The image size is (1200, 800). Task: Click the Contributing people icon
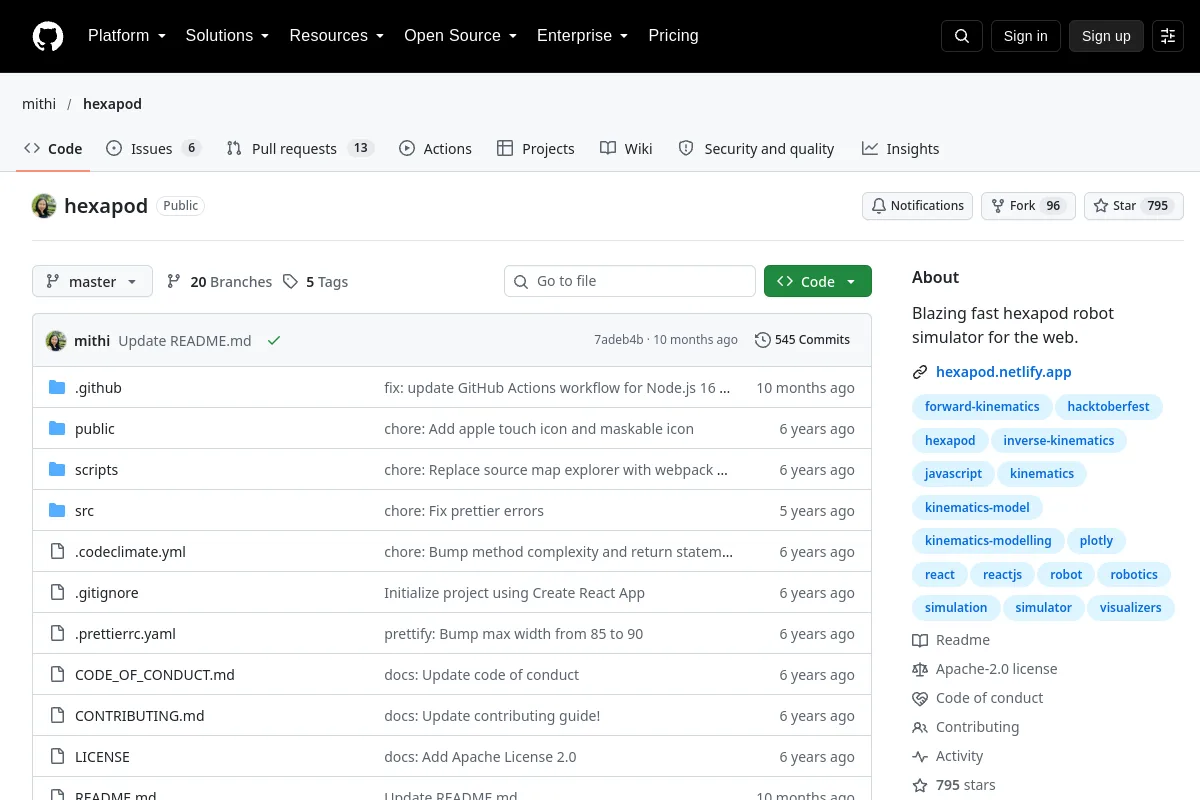coord(920,727)
